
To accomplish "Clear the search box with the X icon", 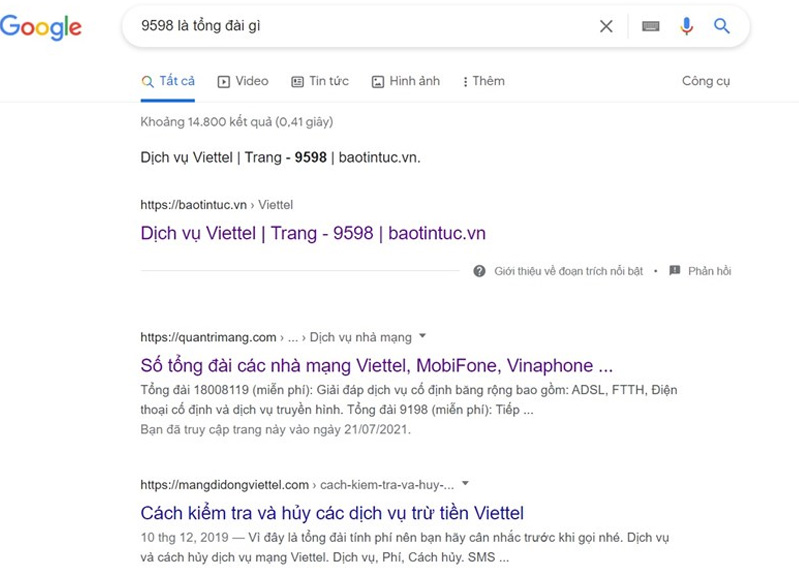I will pos(606,26).
